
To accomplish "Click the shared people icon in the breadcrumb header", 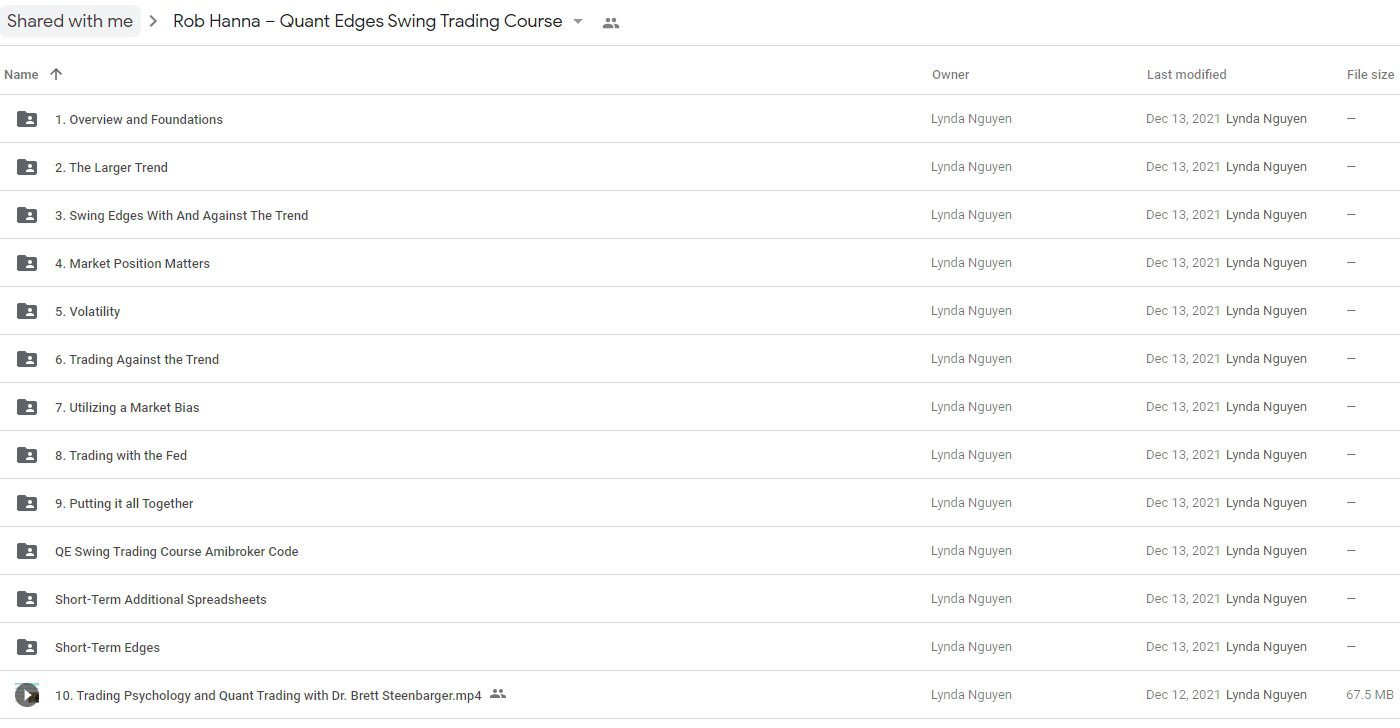I will (x=611, y=23).
